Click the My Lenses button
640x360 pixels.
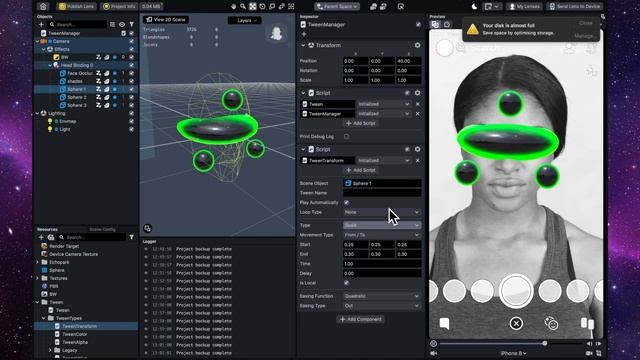pyautogui.click(x=524, y=6)
